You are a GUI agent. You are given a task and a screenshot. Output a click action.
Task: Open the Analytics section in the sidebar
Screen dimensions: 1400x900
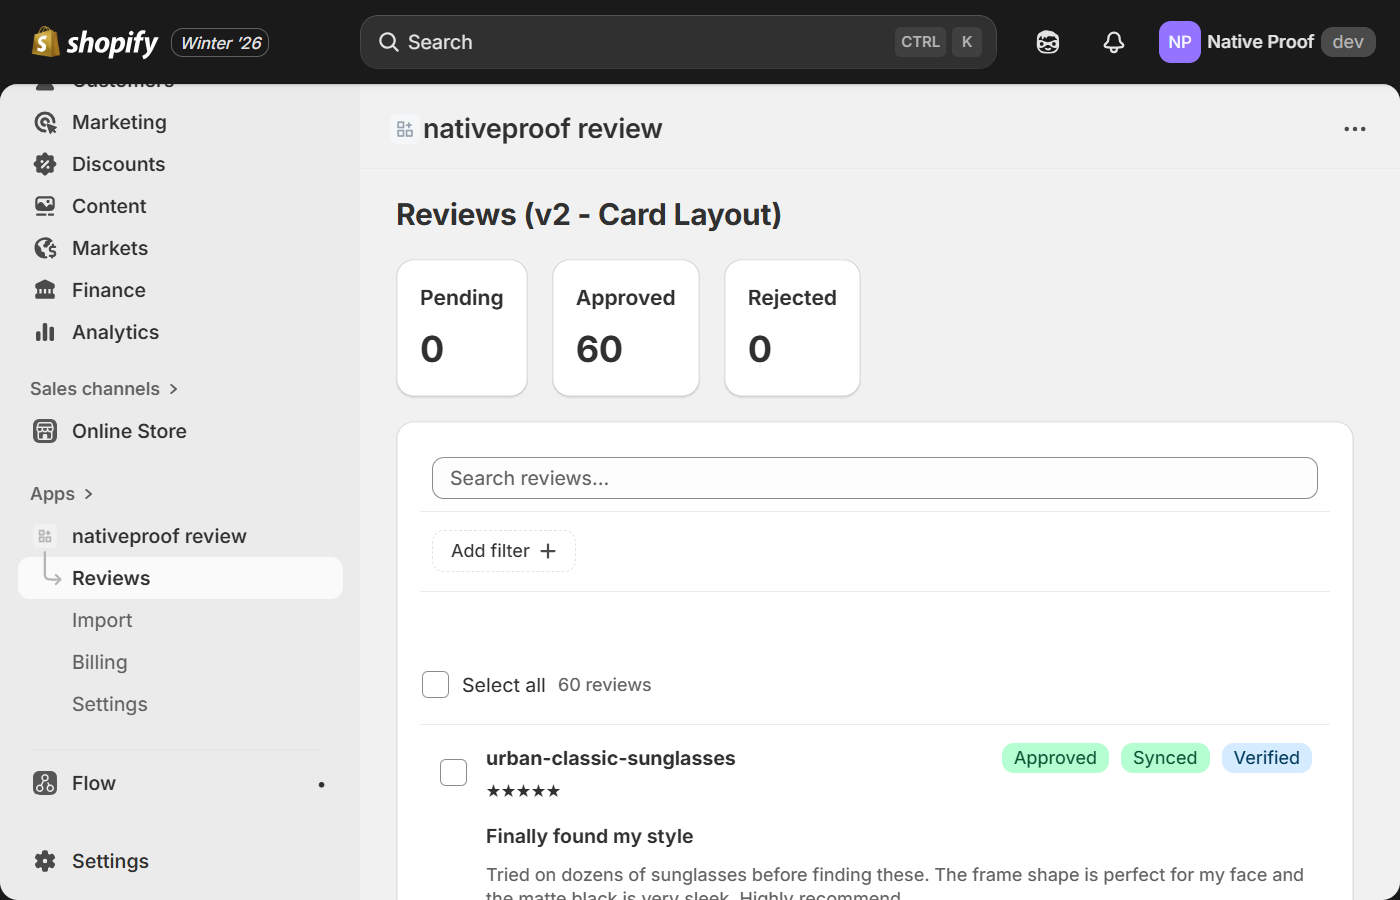tap(115, 332)
